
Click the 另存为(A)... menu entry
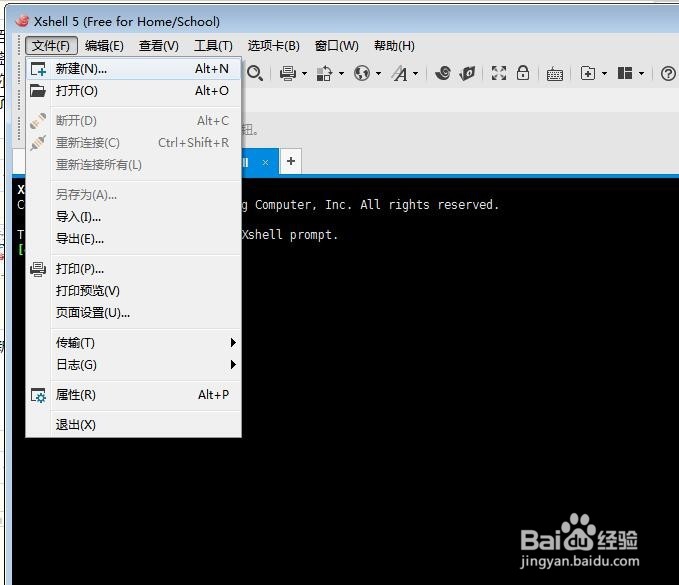tap(133, 195)
